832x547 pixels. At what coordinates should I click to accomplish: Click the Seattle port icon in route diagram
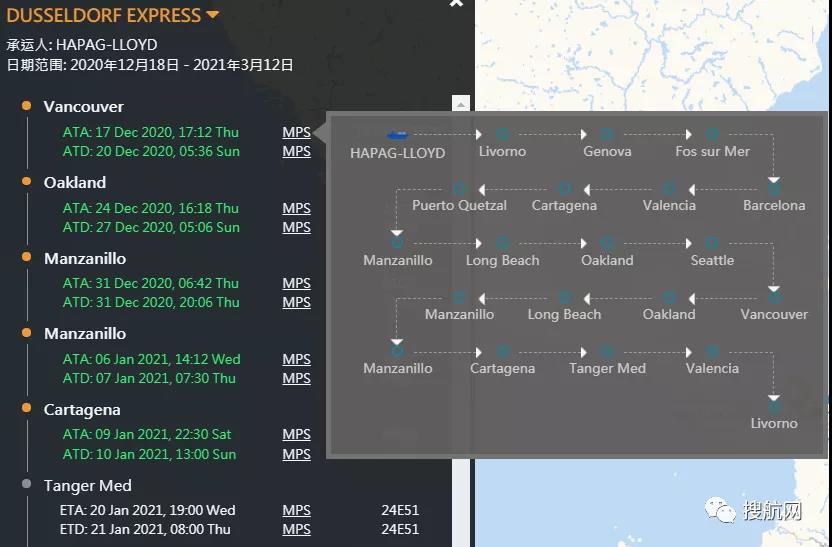tap(712, 243)
